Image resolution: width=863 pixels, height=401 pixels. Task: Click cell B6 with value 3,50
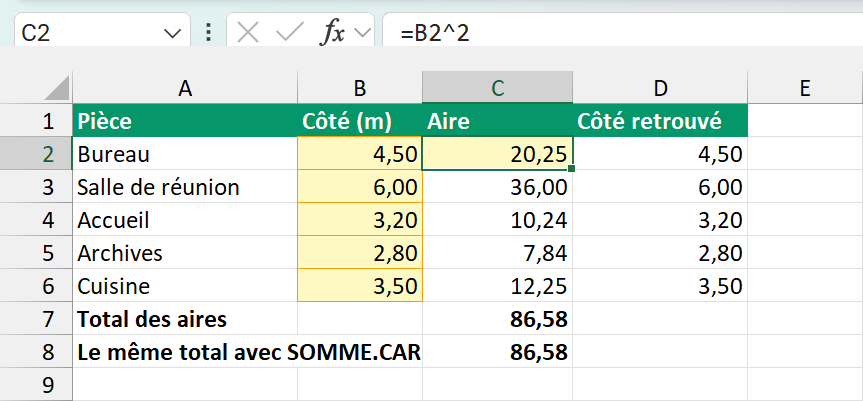360,285
